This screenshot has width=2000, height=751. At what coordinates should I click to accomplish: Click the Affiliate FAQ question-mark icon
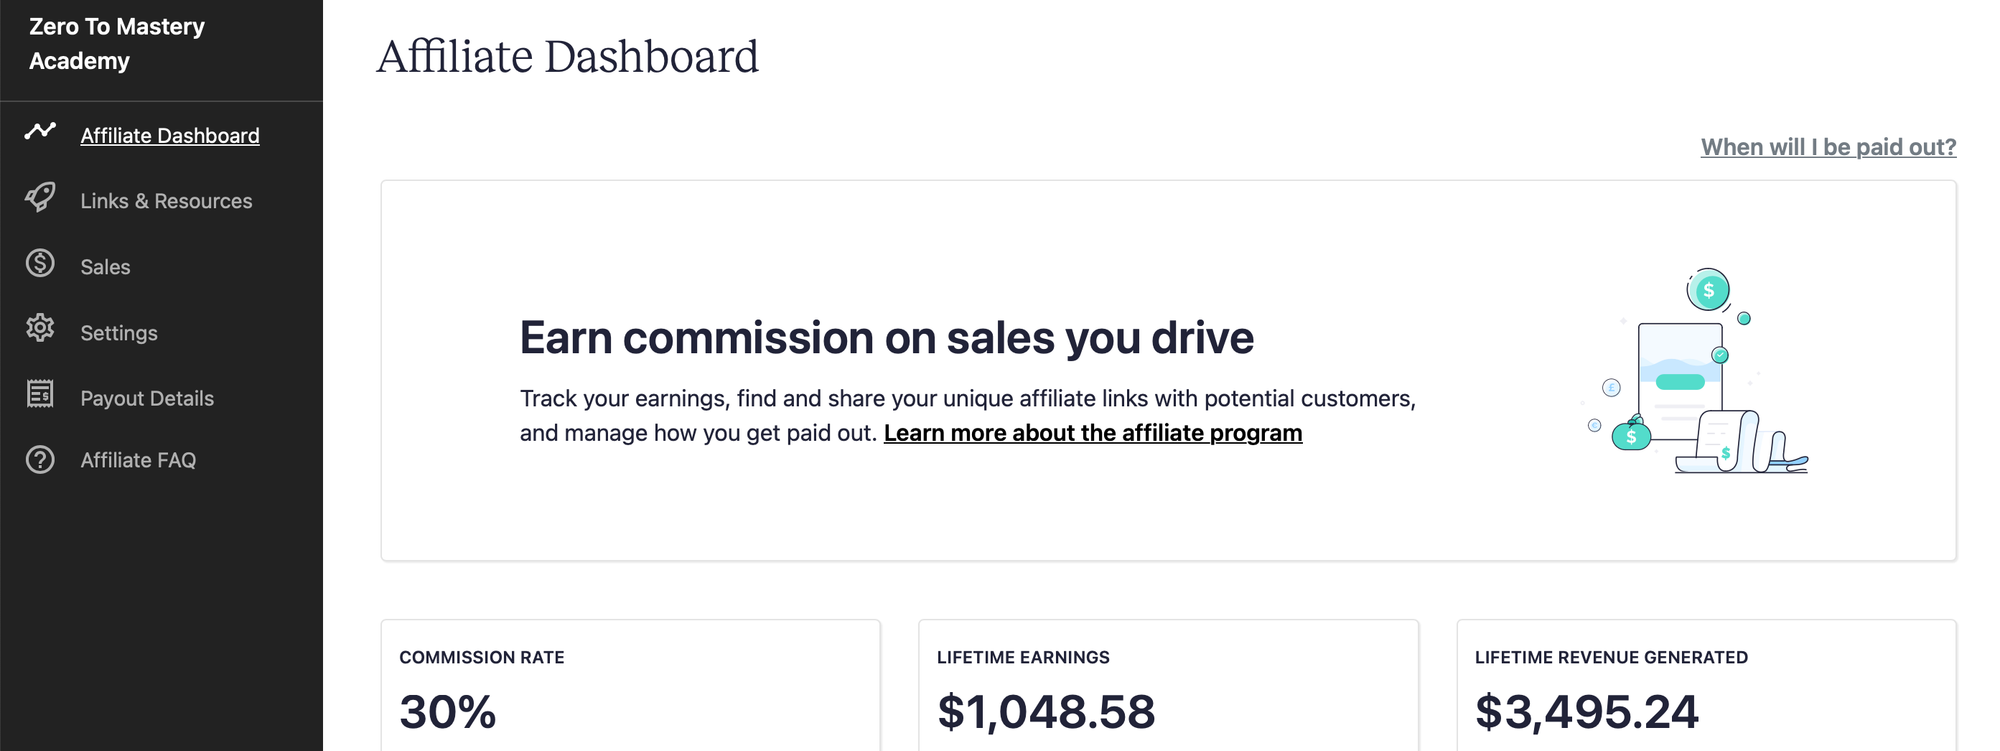40,460
